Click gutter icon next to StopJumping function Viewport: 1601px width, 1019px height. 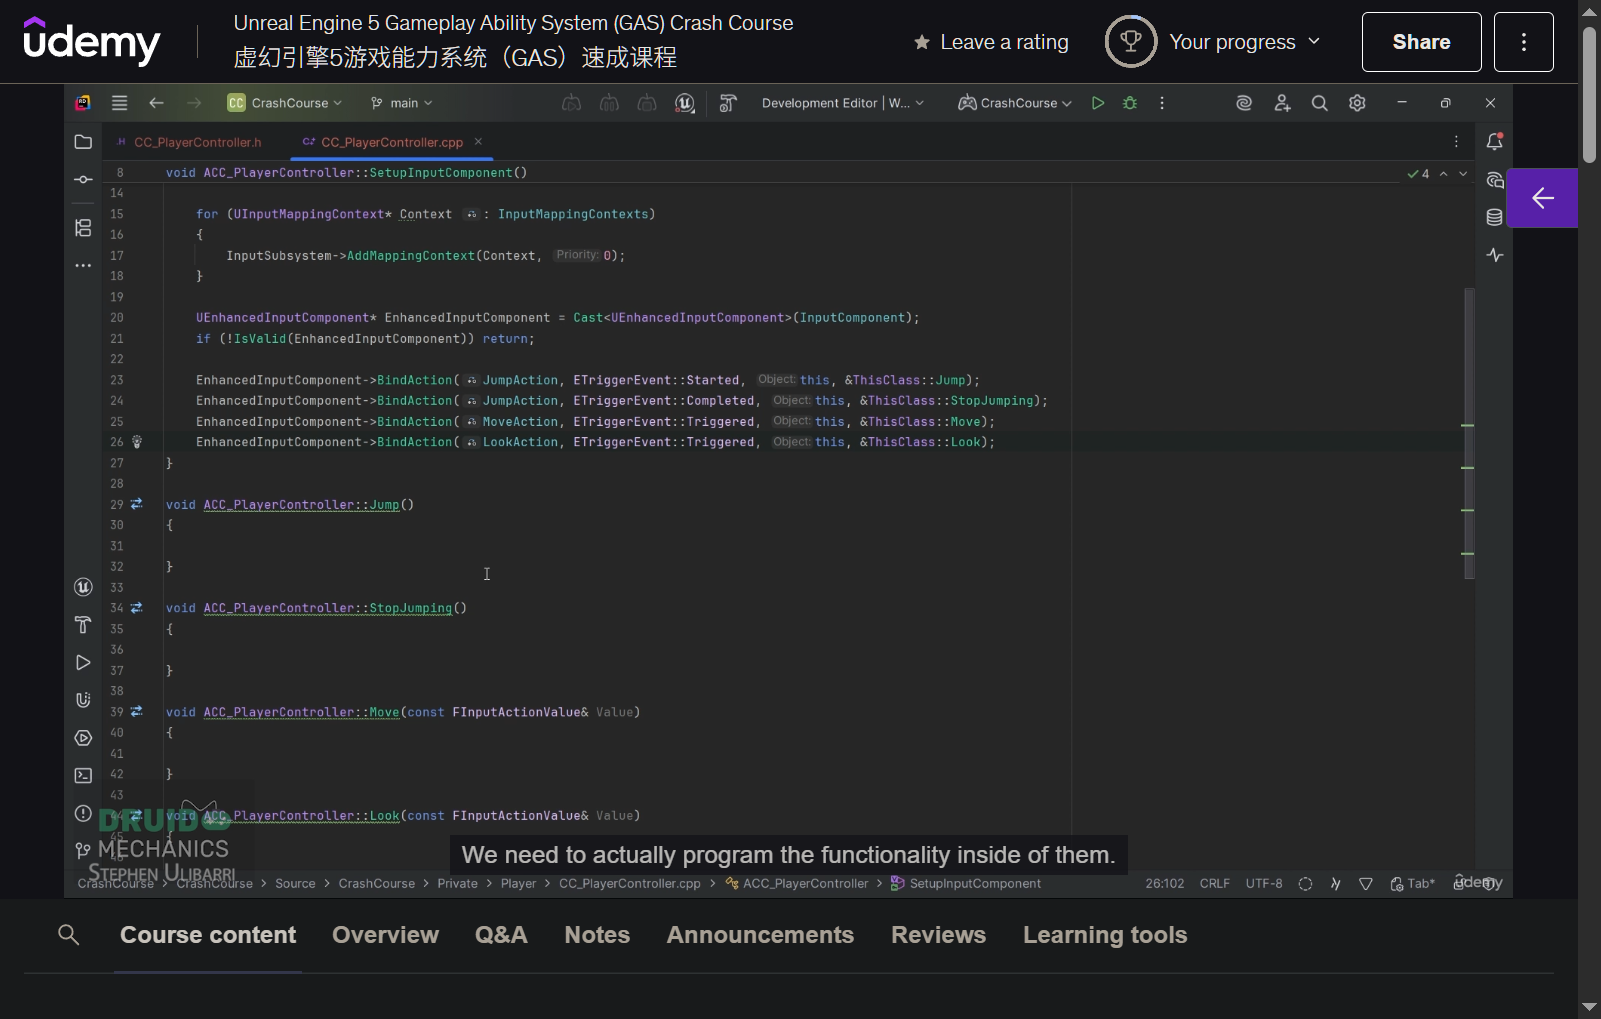click(x=136, y=608)
